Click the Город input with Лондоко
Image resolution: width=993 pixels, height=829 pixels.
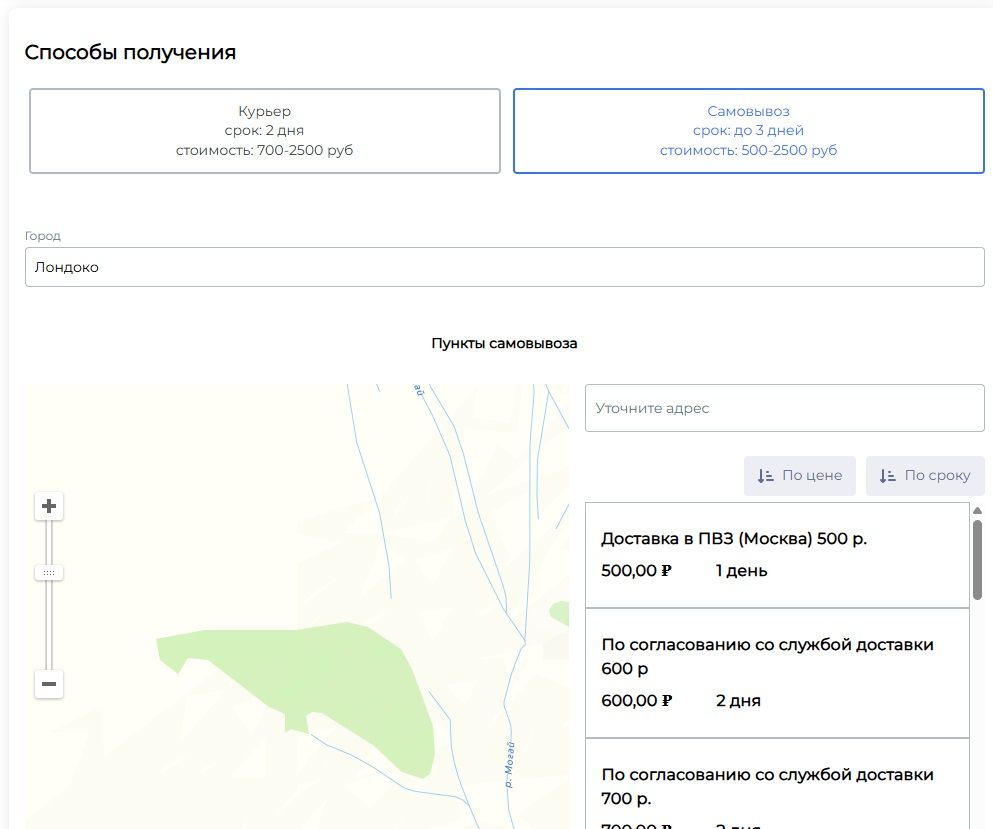pos(505,267)
